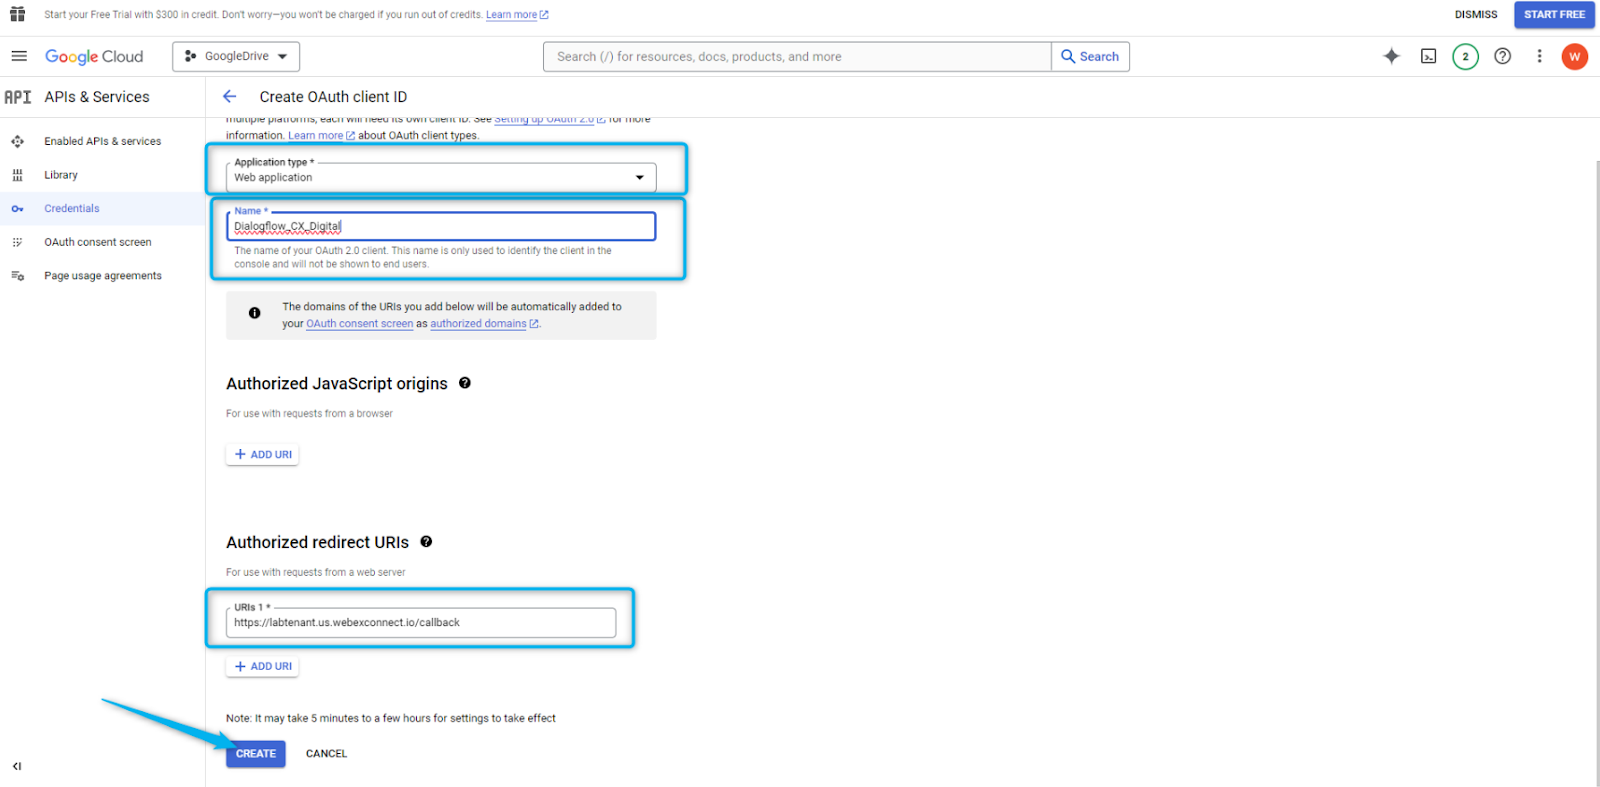
Task: Open the main navigation hamburger menu
Action: (19, 56)
